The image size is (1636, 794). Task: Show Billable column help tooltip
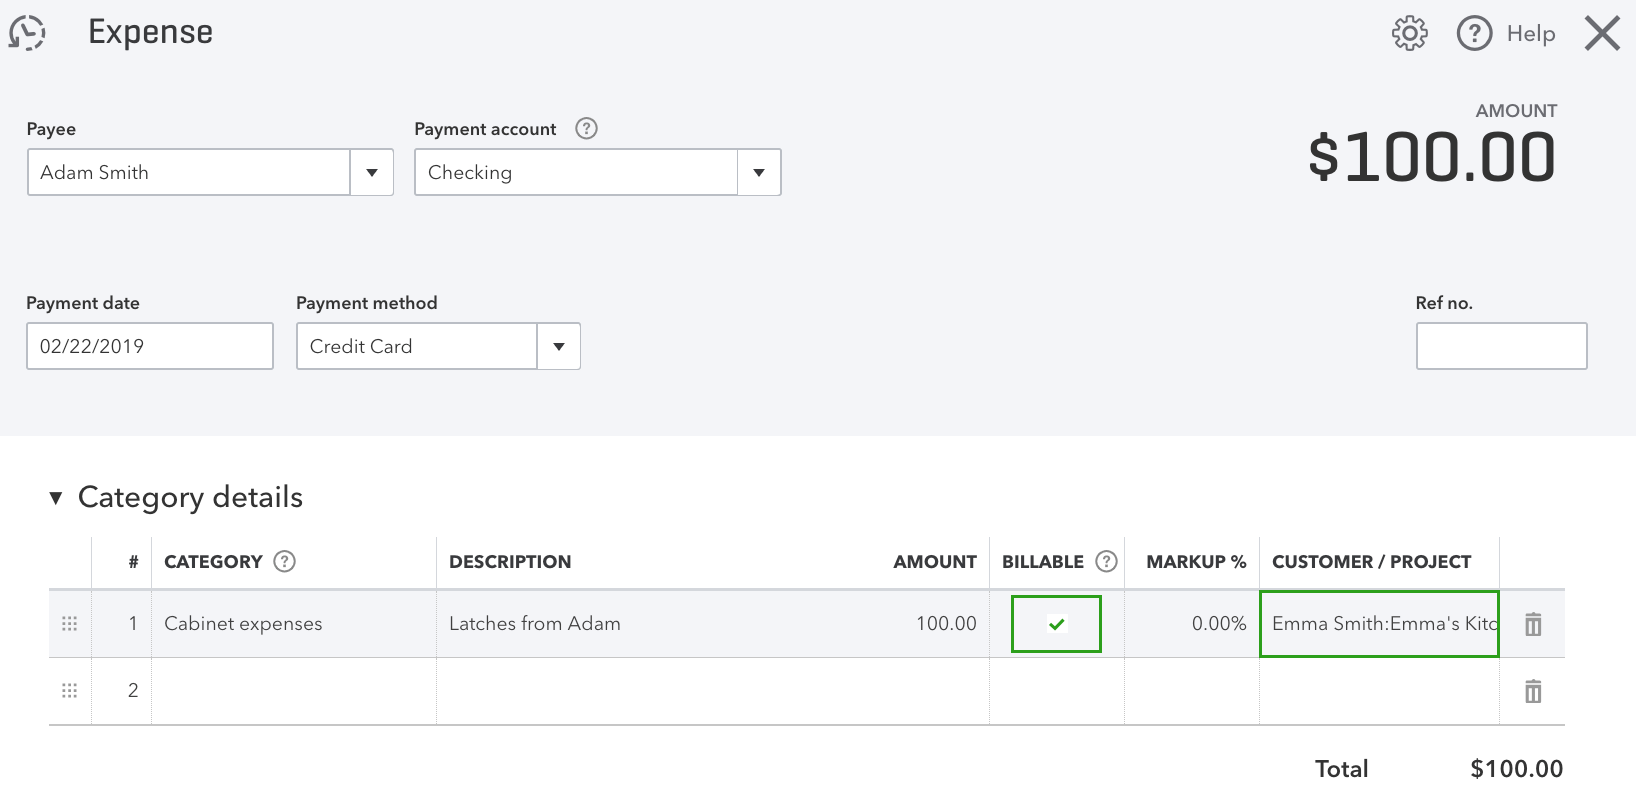point(1106,561)
